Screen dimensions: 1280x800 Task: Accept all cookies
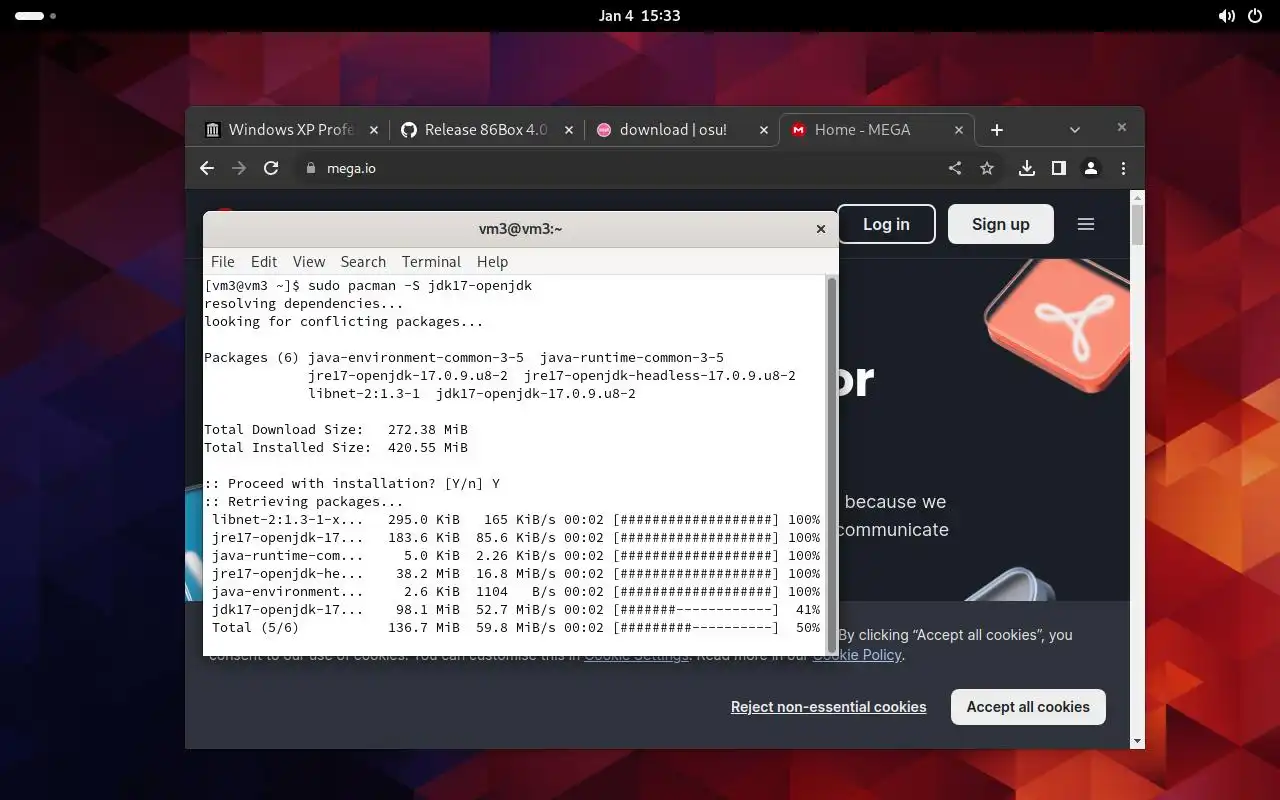1028,707
